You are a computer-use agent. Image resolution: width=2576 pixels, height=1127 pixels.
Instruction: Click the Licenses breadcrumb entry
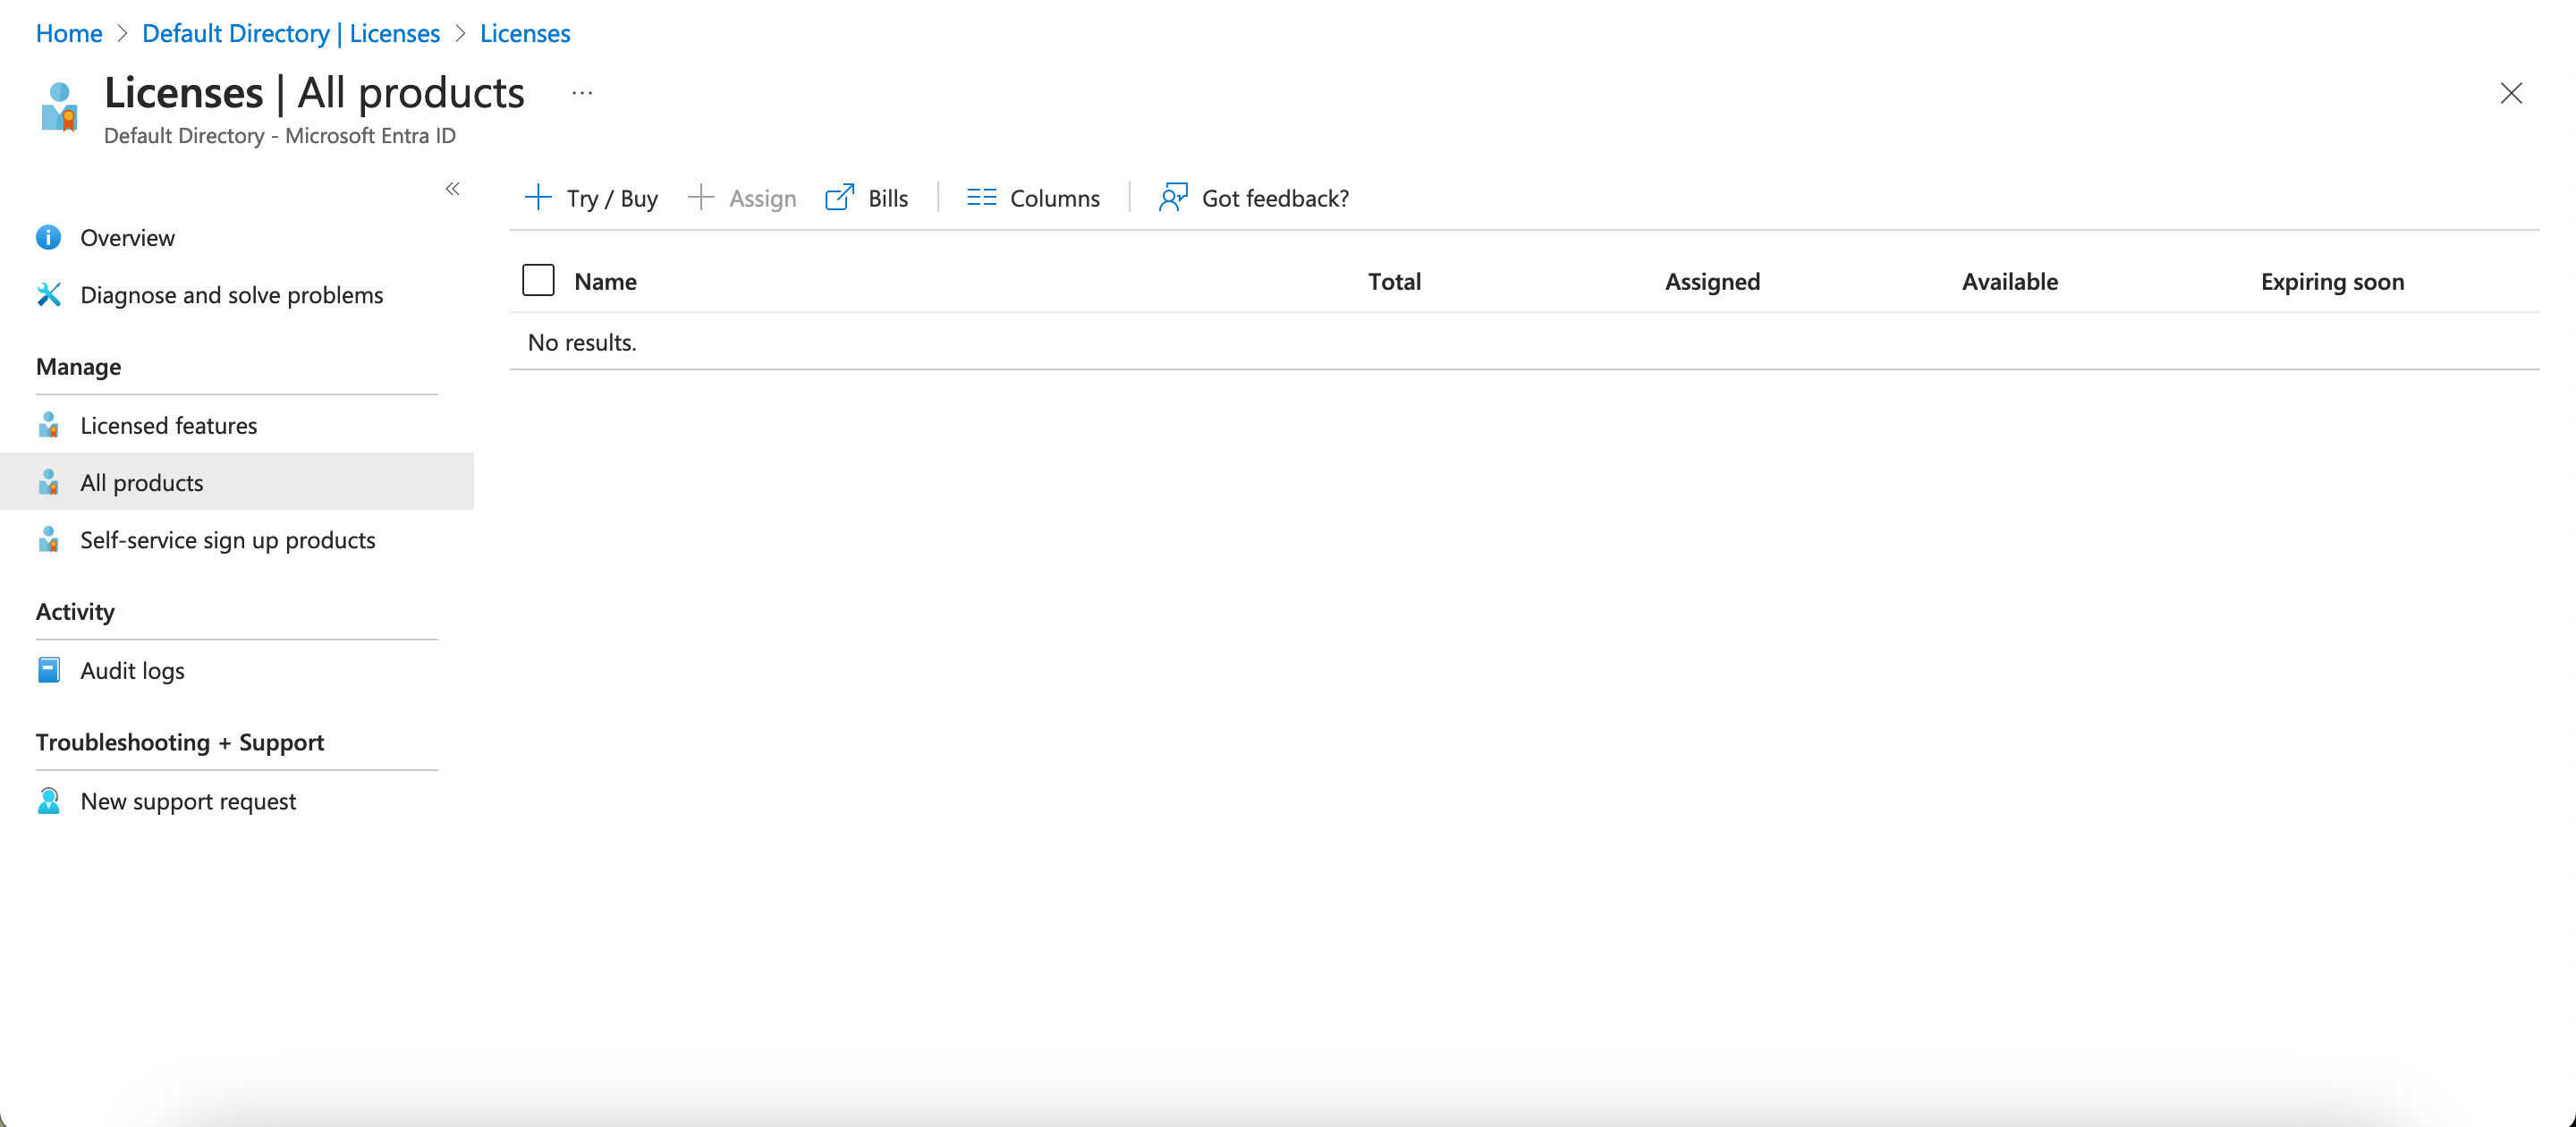(x=524, y=33)
